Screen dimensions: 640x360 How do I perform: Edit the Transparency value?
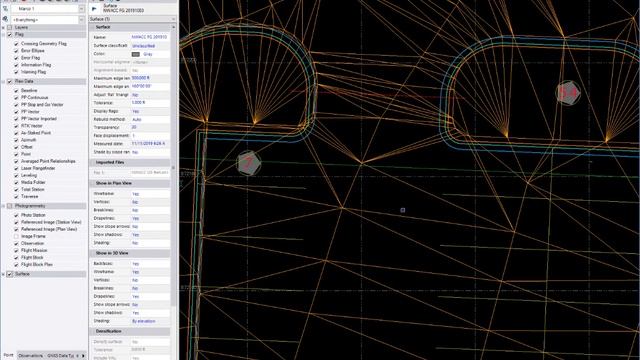coord(150,127)
